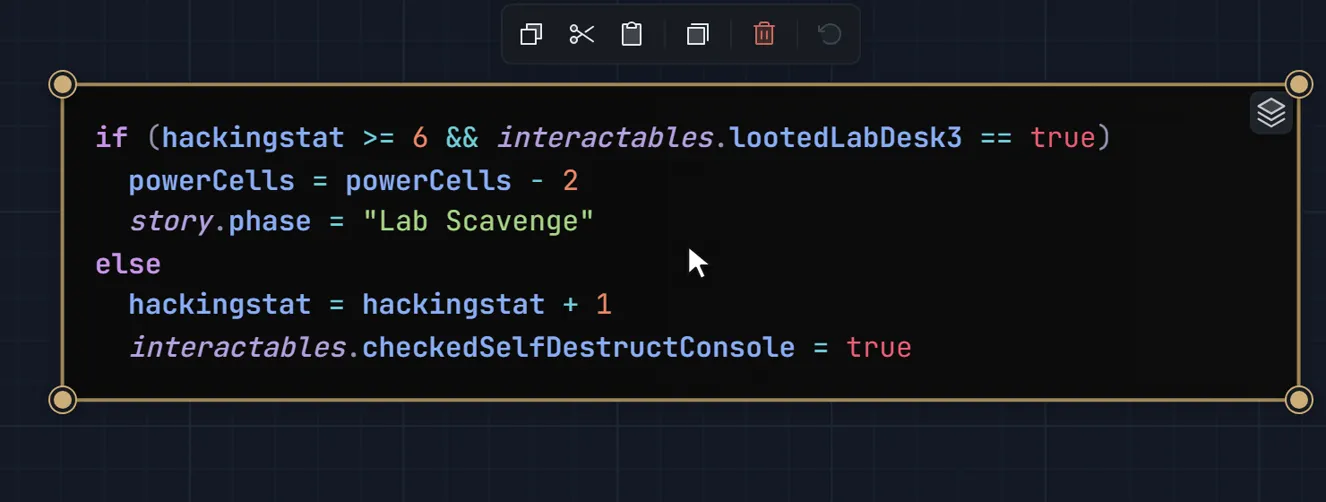Click "powerCells" at the line start

pos(212,181)
